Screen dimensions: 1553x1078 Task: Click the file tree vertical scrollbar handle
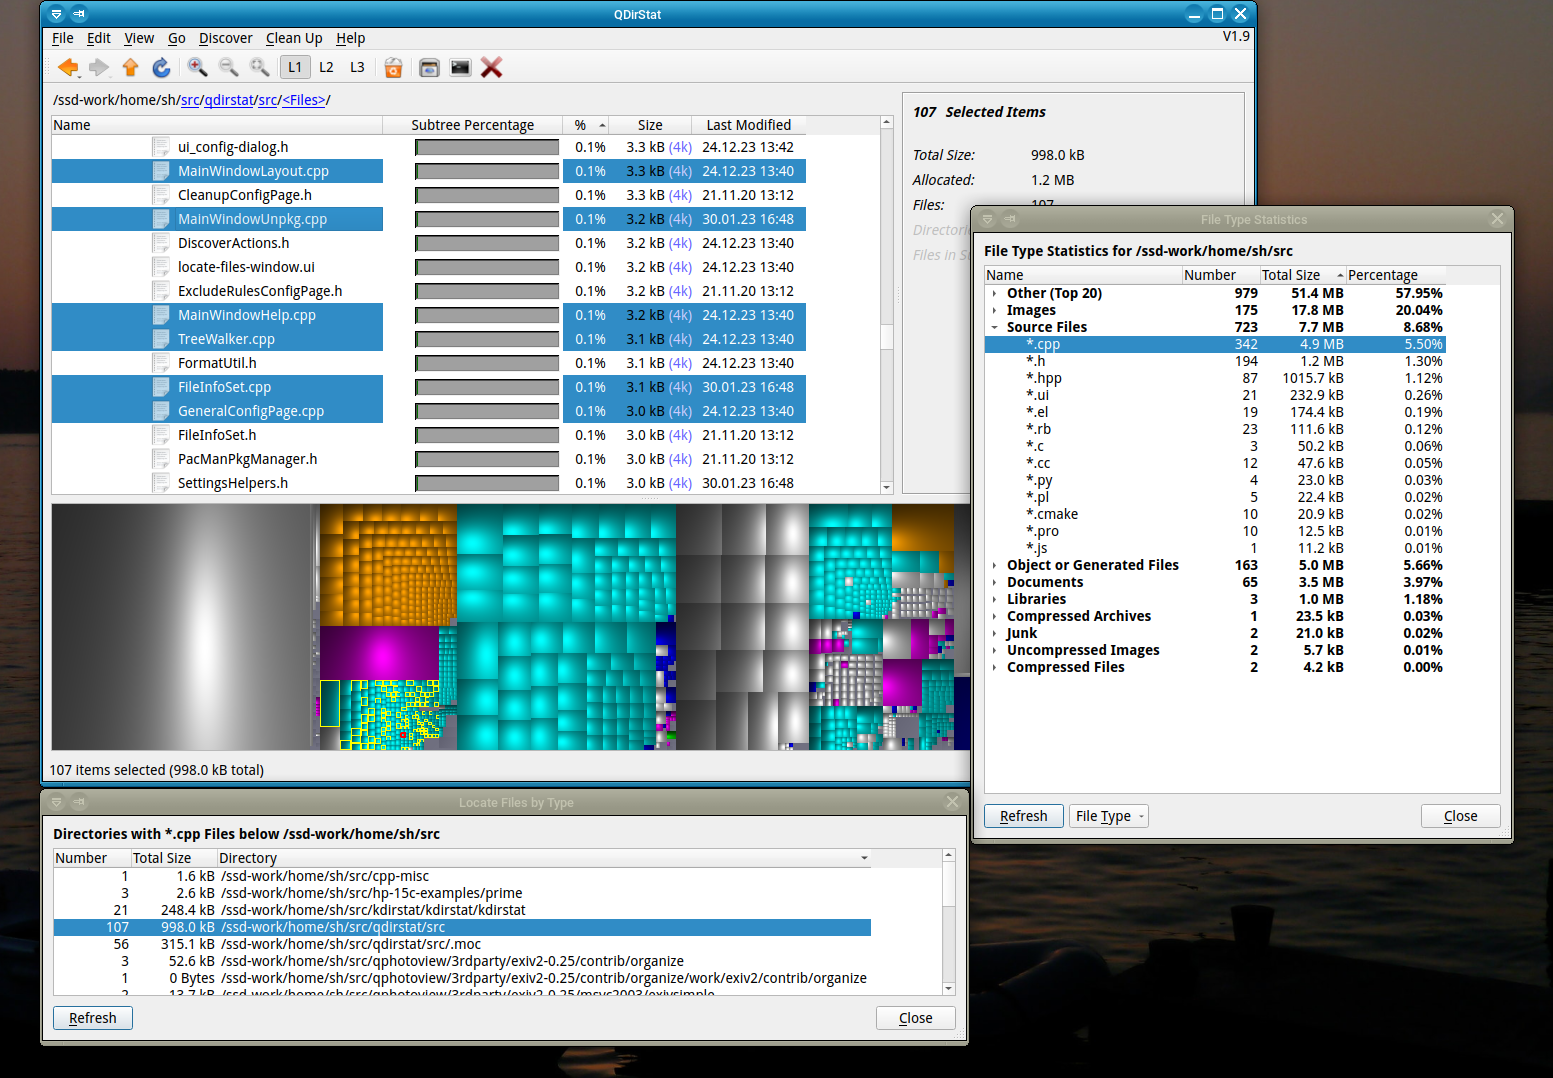pos(886,336)
